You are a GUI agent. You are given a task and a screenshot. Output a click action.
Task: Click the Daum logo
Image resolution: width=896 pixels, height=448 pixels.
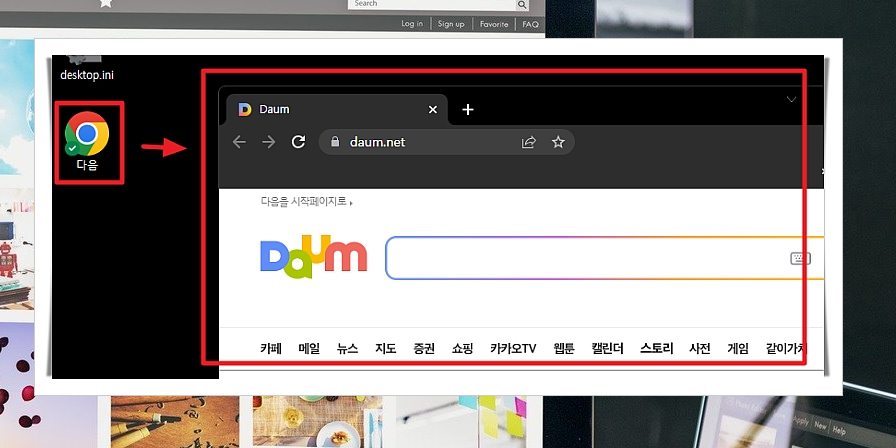(x=313, y=256)
